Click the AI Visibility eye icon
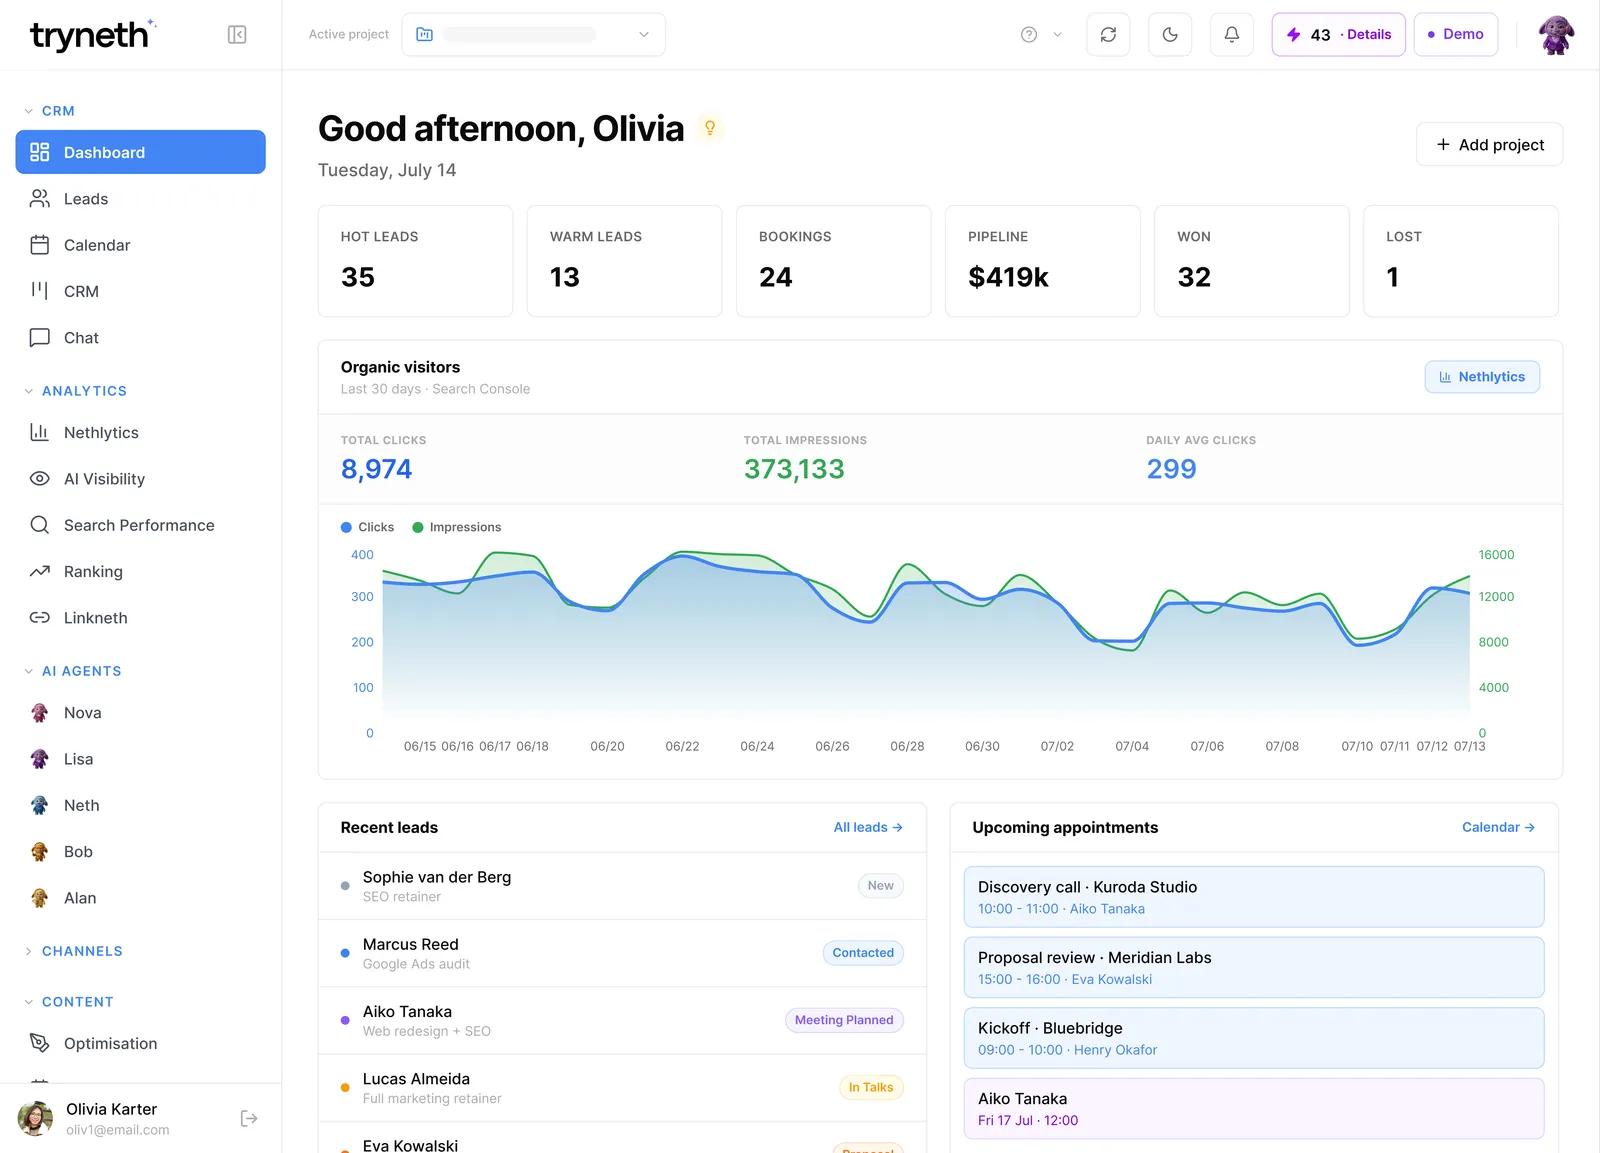Screen dimensions: 1600x1153 [x=40, y=479]
